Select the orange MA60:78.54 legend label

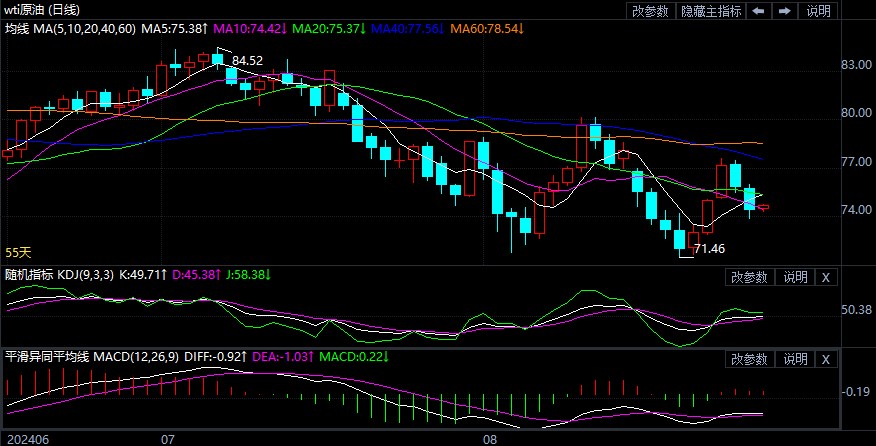(489, 29)
